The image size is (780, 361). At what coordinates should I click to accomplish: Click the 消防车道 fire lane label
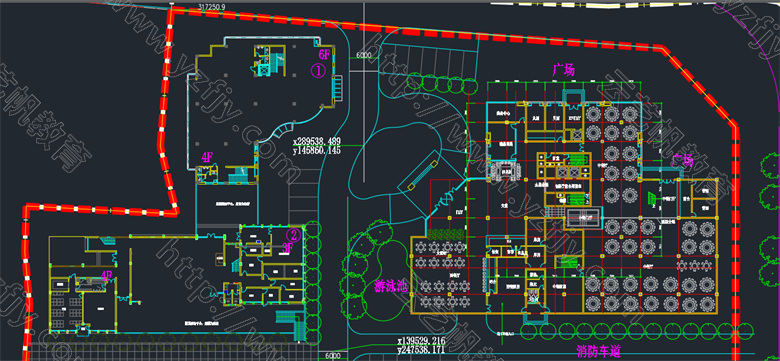[598, 352]
